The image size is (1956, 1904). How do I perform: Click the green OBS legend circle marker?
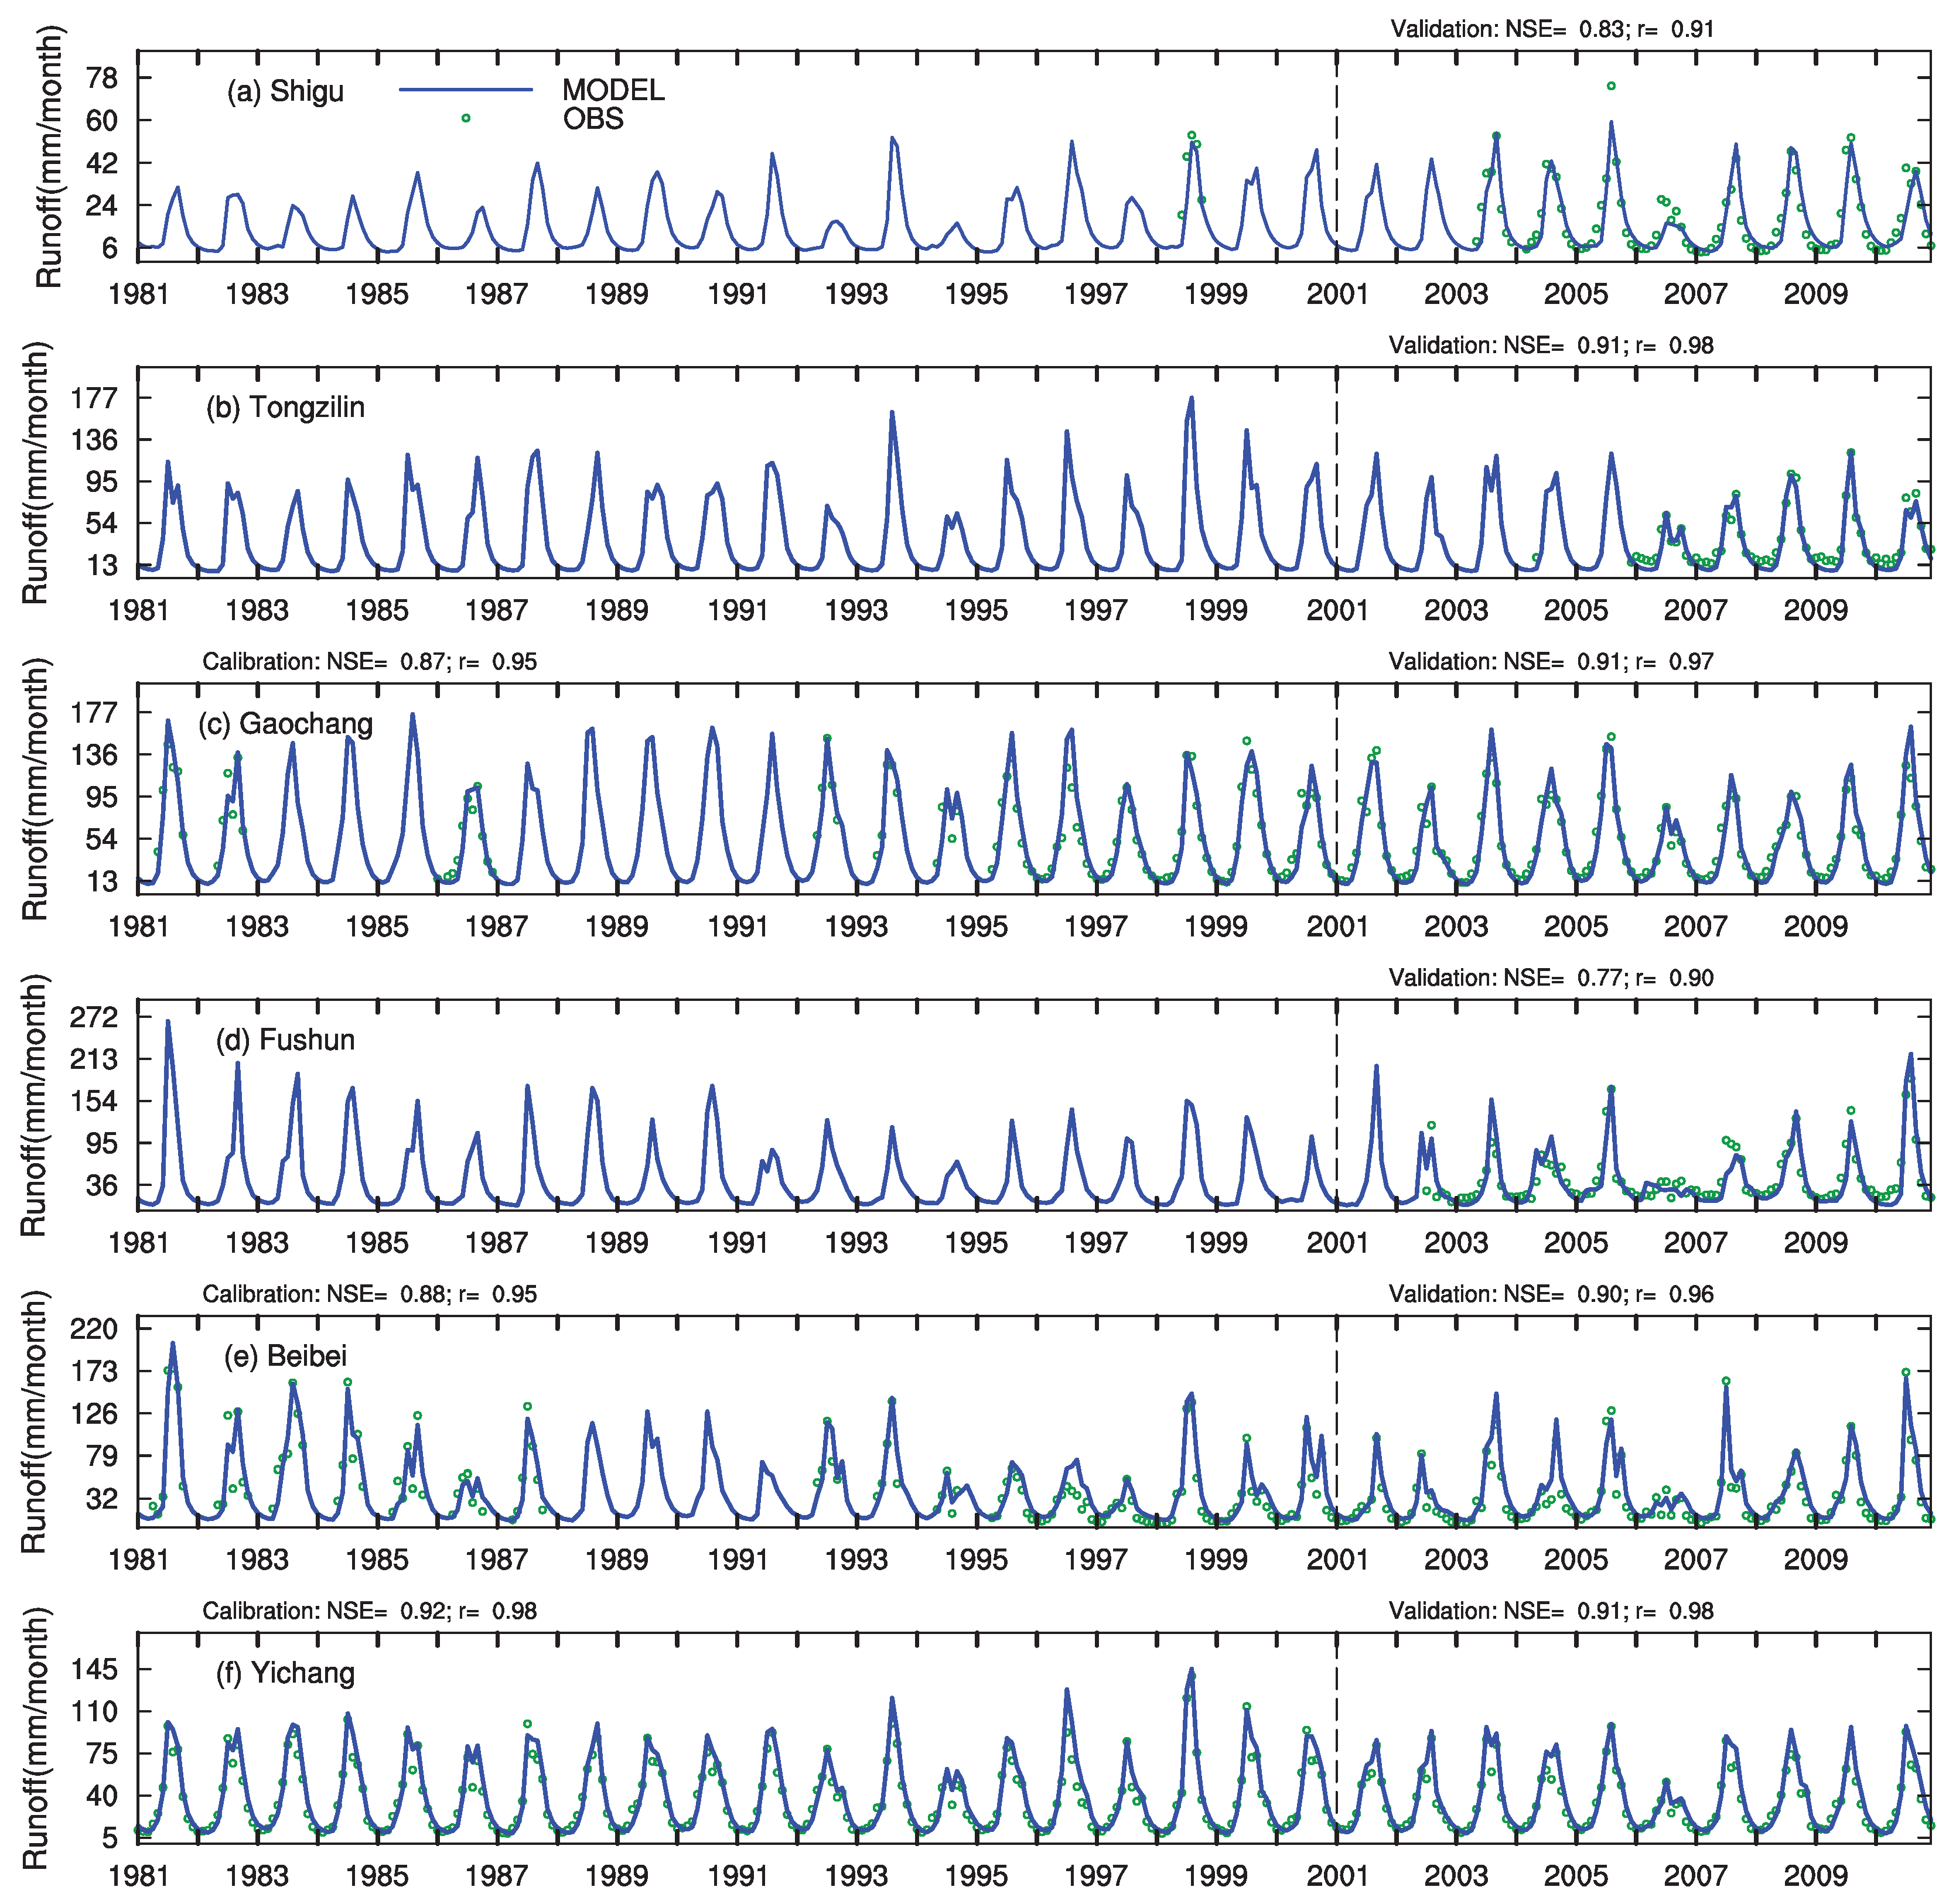(x=465, y=118)
